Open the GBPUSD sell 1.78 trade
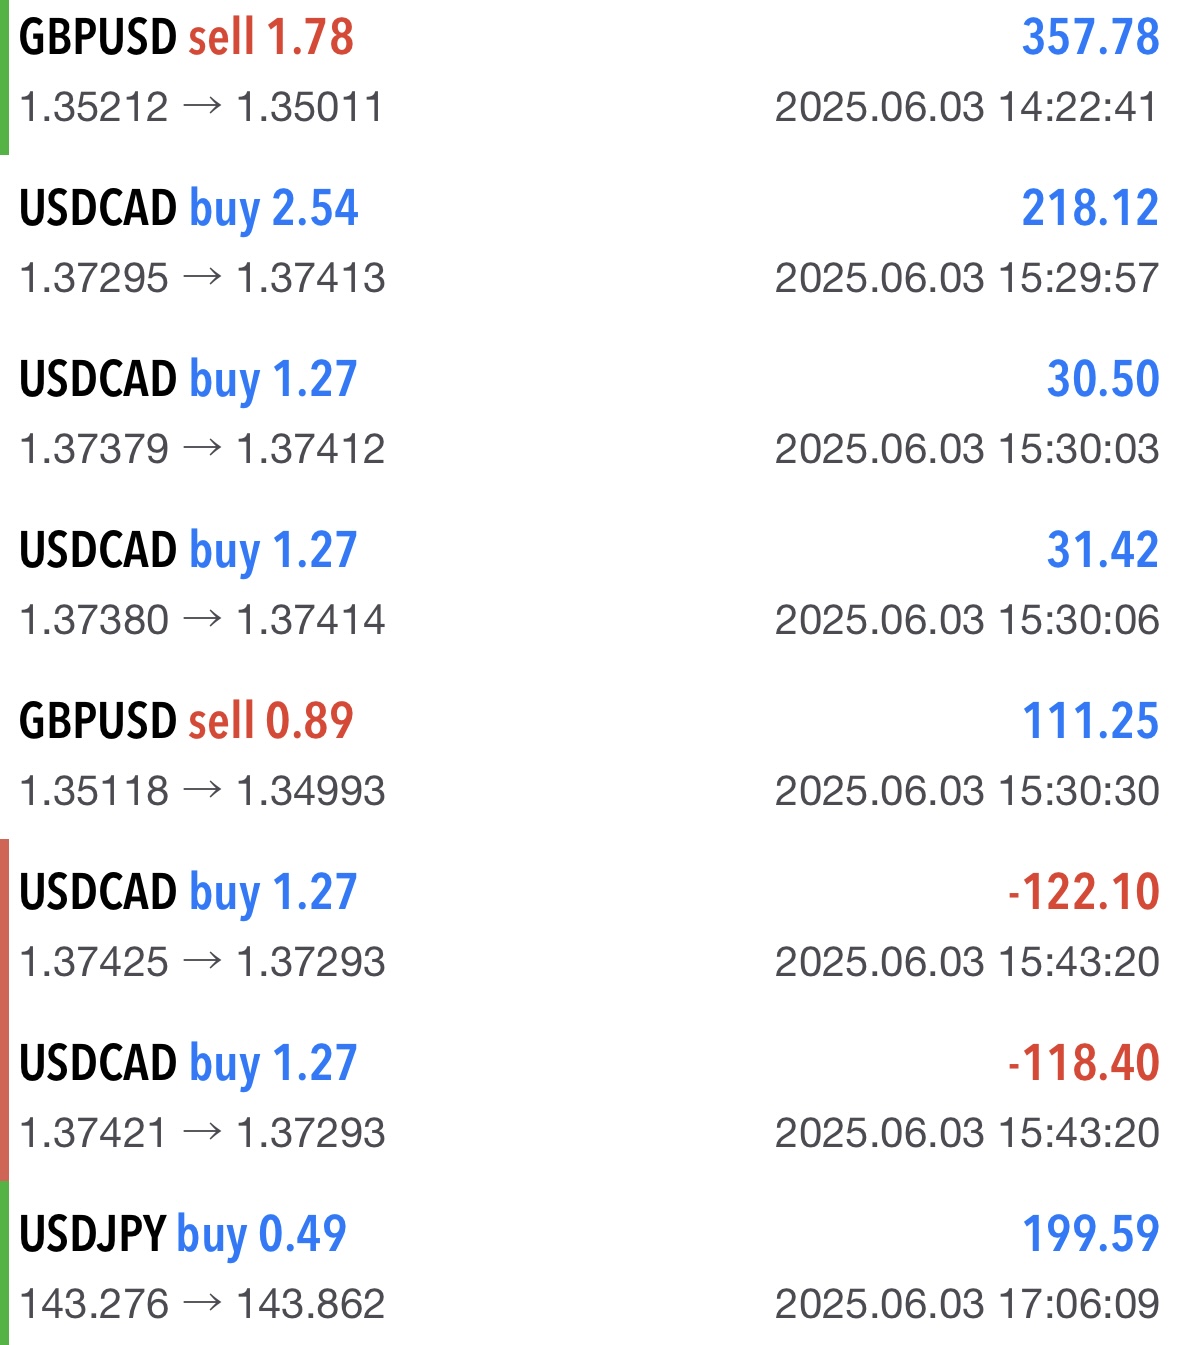 pos(187,37)
